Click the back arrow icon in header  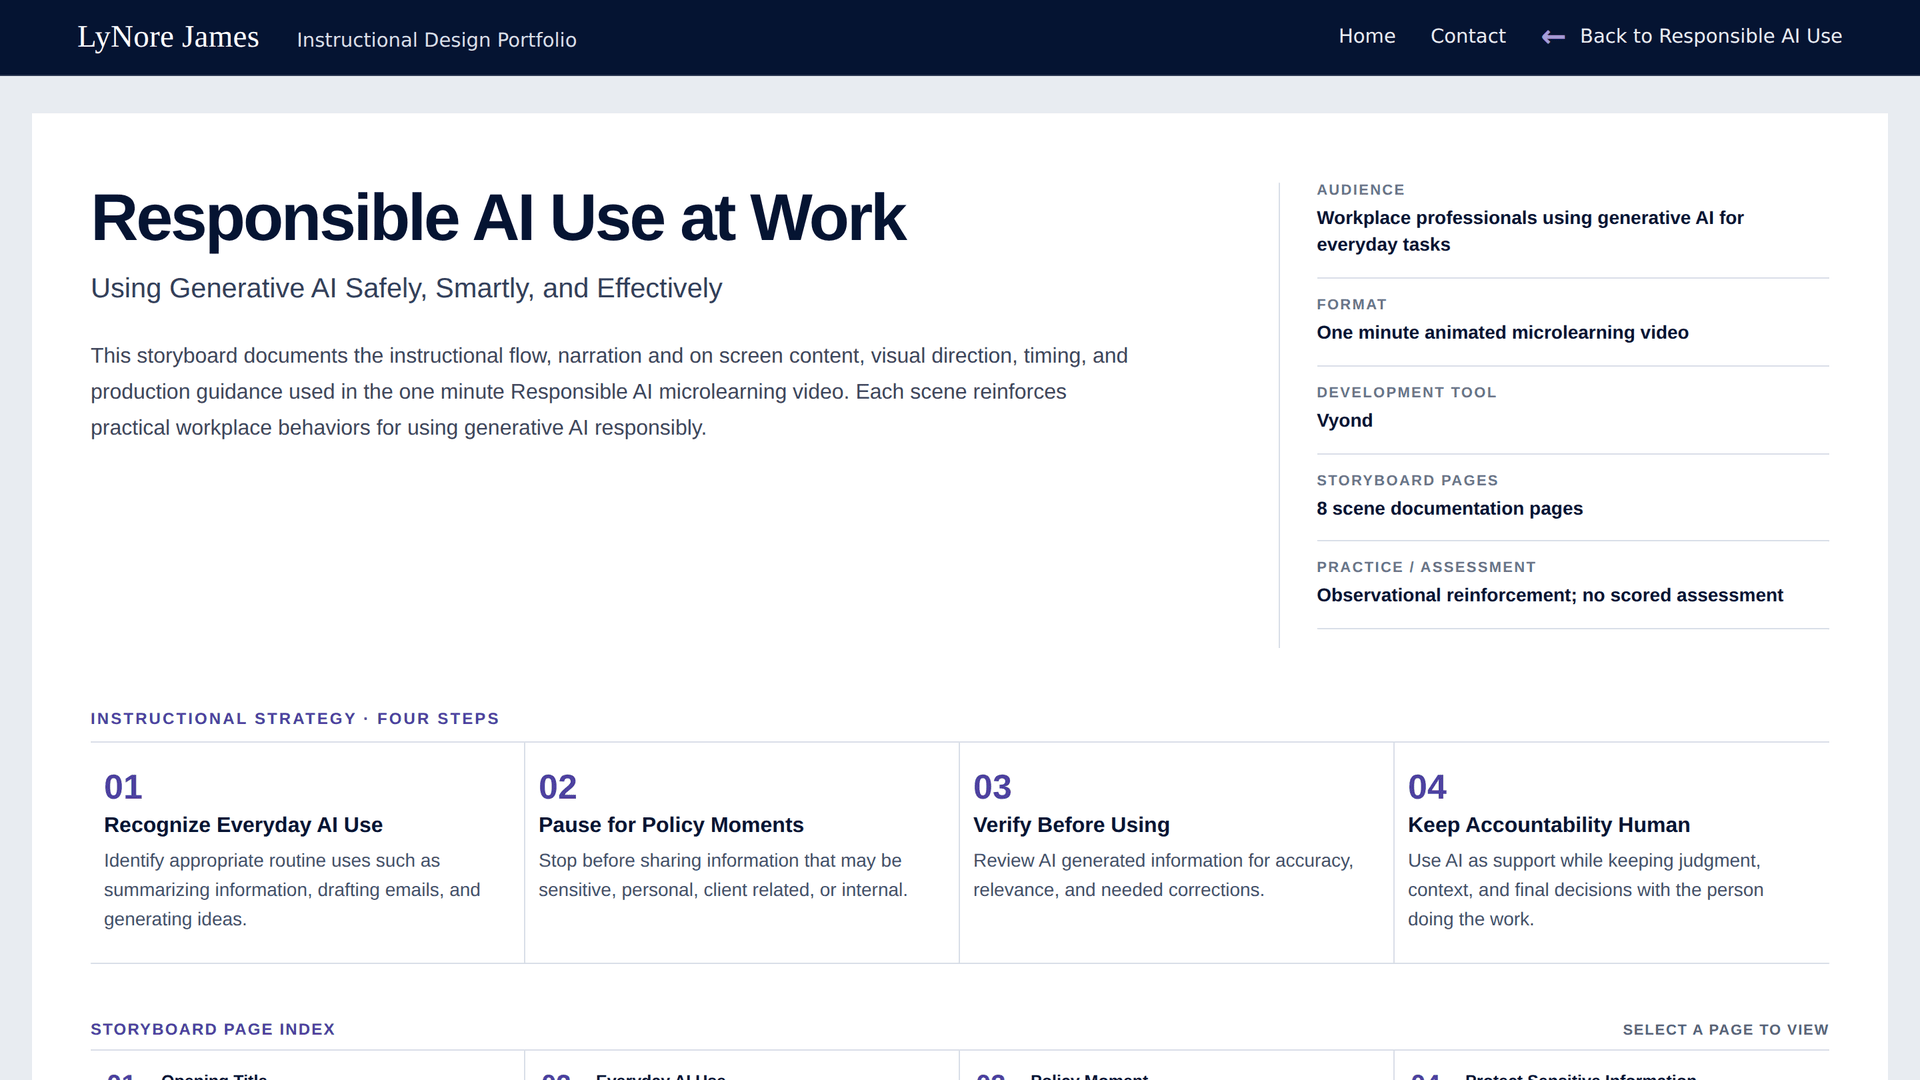point(1552,37)
